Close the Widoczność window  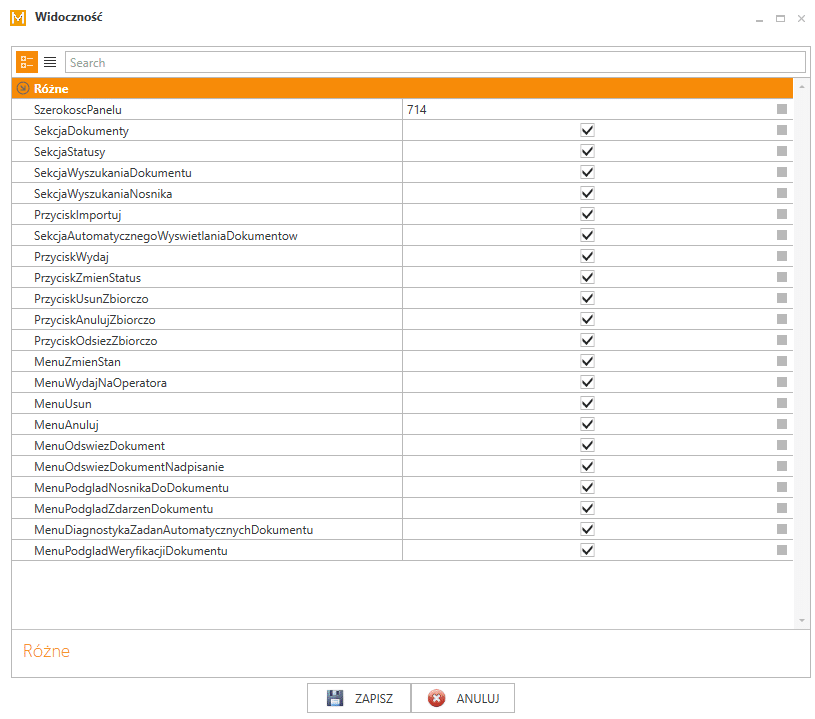pyautogui.click(x=801, y=19)
